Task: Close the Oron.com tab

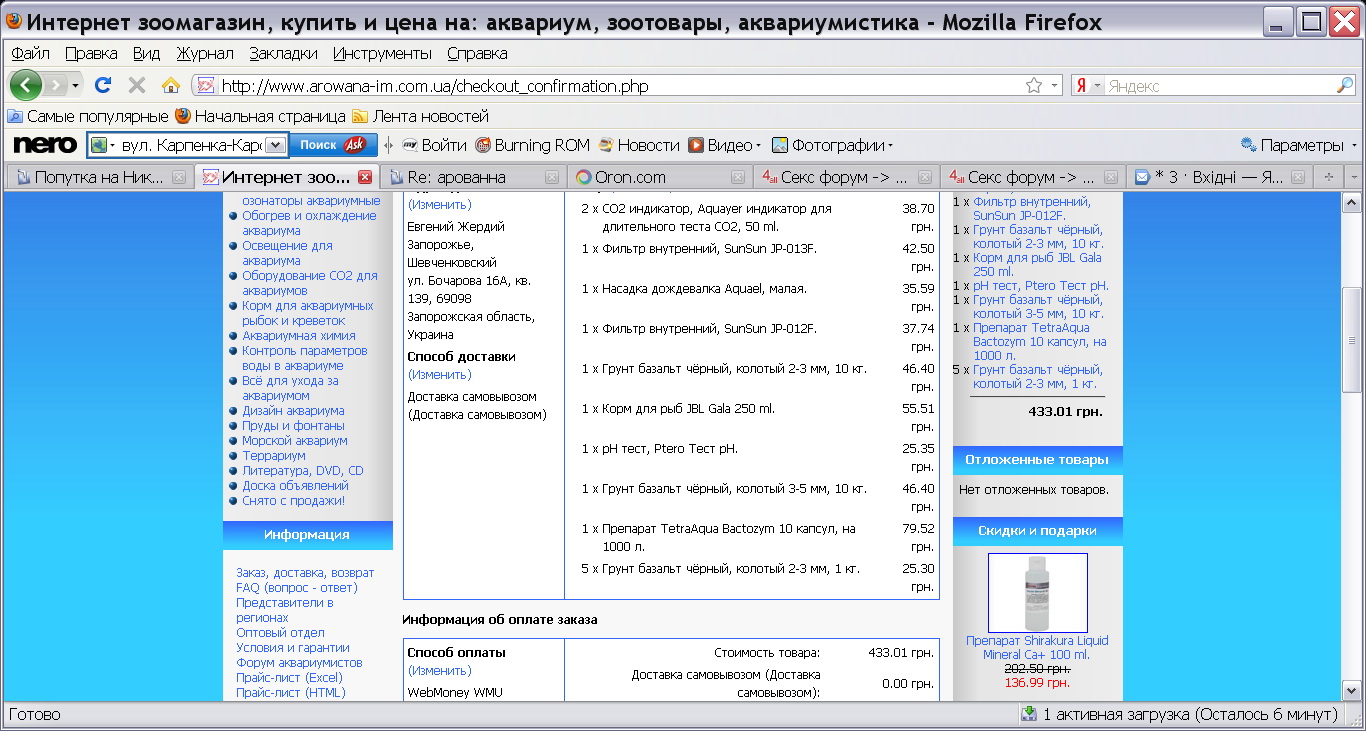Action: coord(738,178)
